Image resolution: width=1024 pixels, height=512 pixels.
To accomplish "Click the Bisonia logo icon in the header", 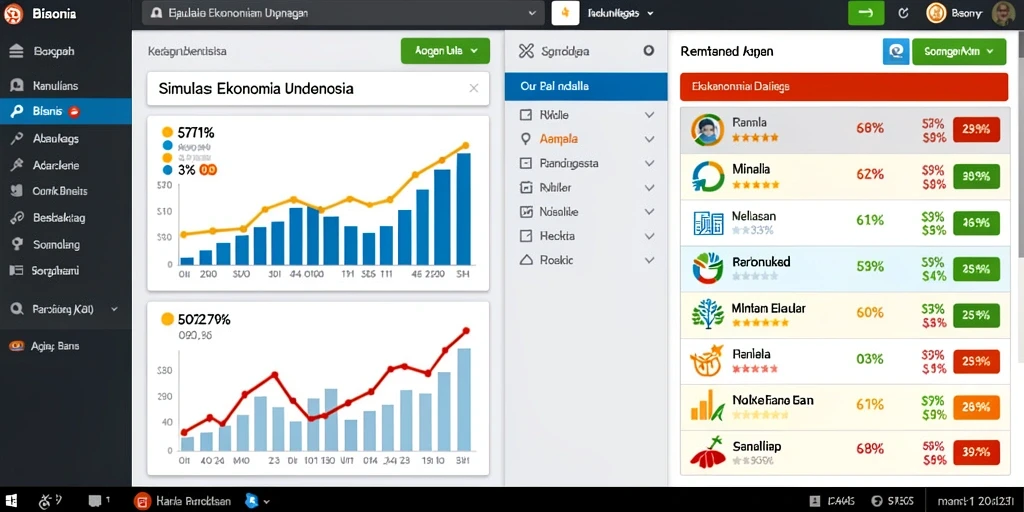I will coord(13,13).
